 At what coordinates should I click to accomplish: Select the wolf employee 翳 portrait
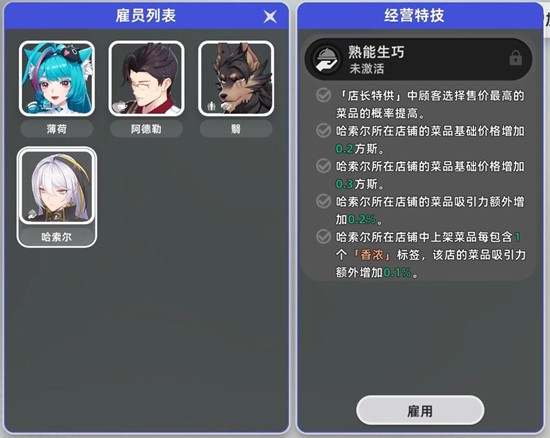point(236,78)
